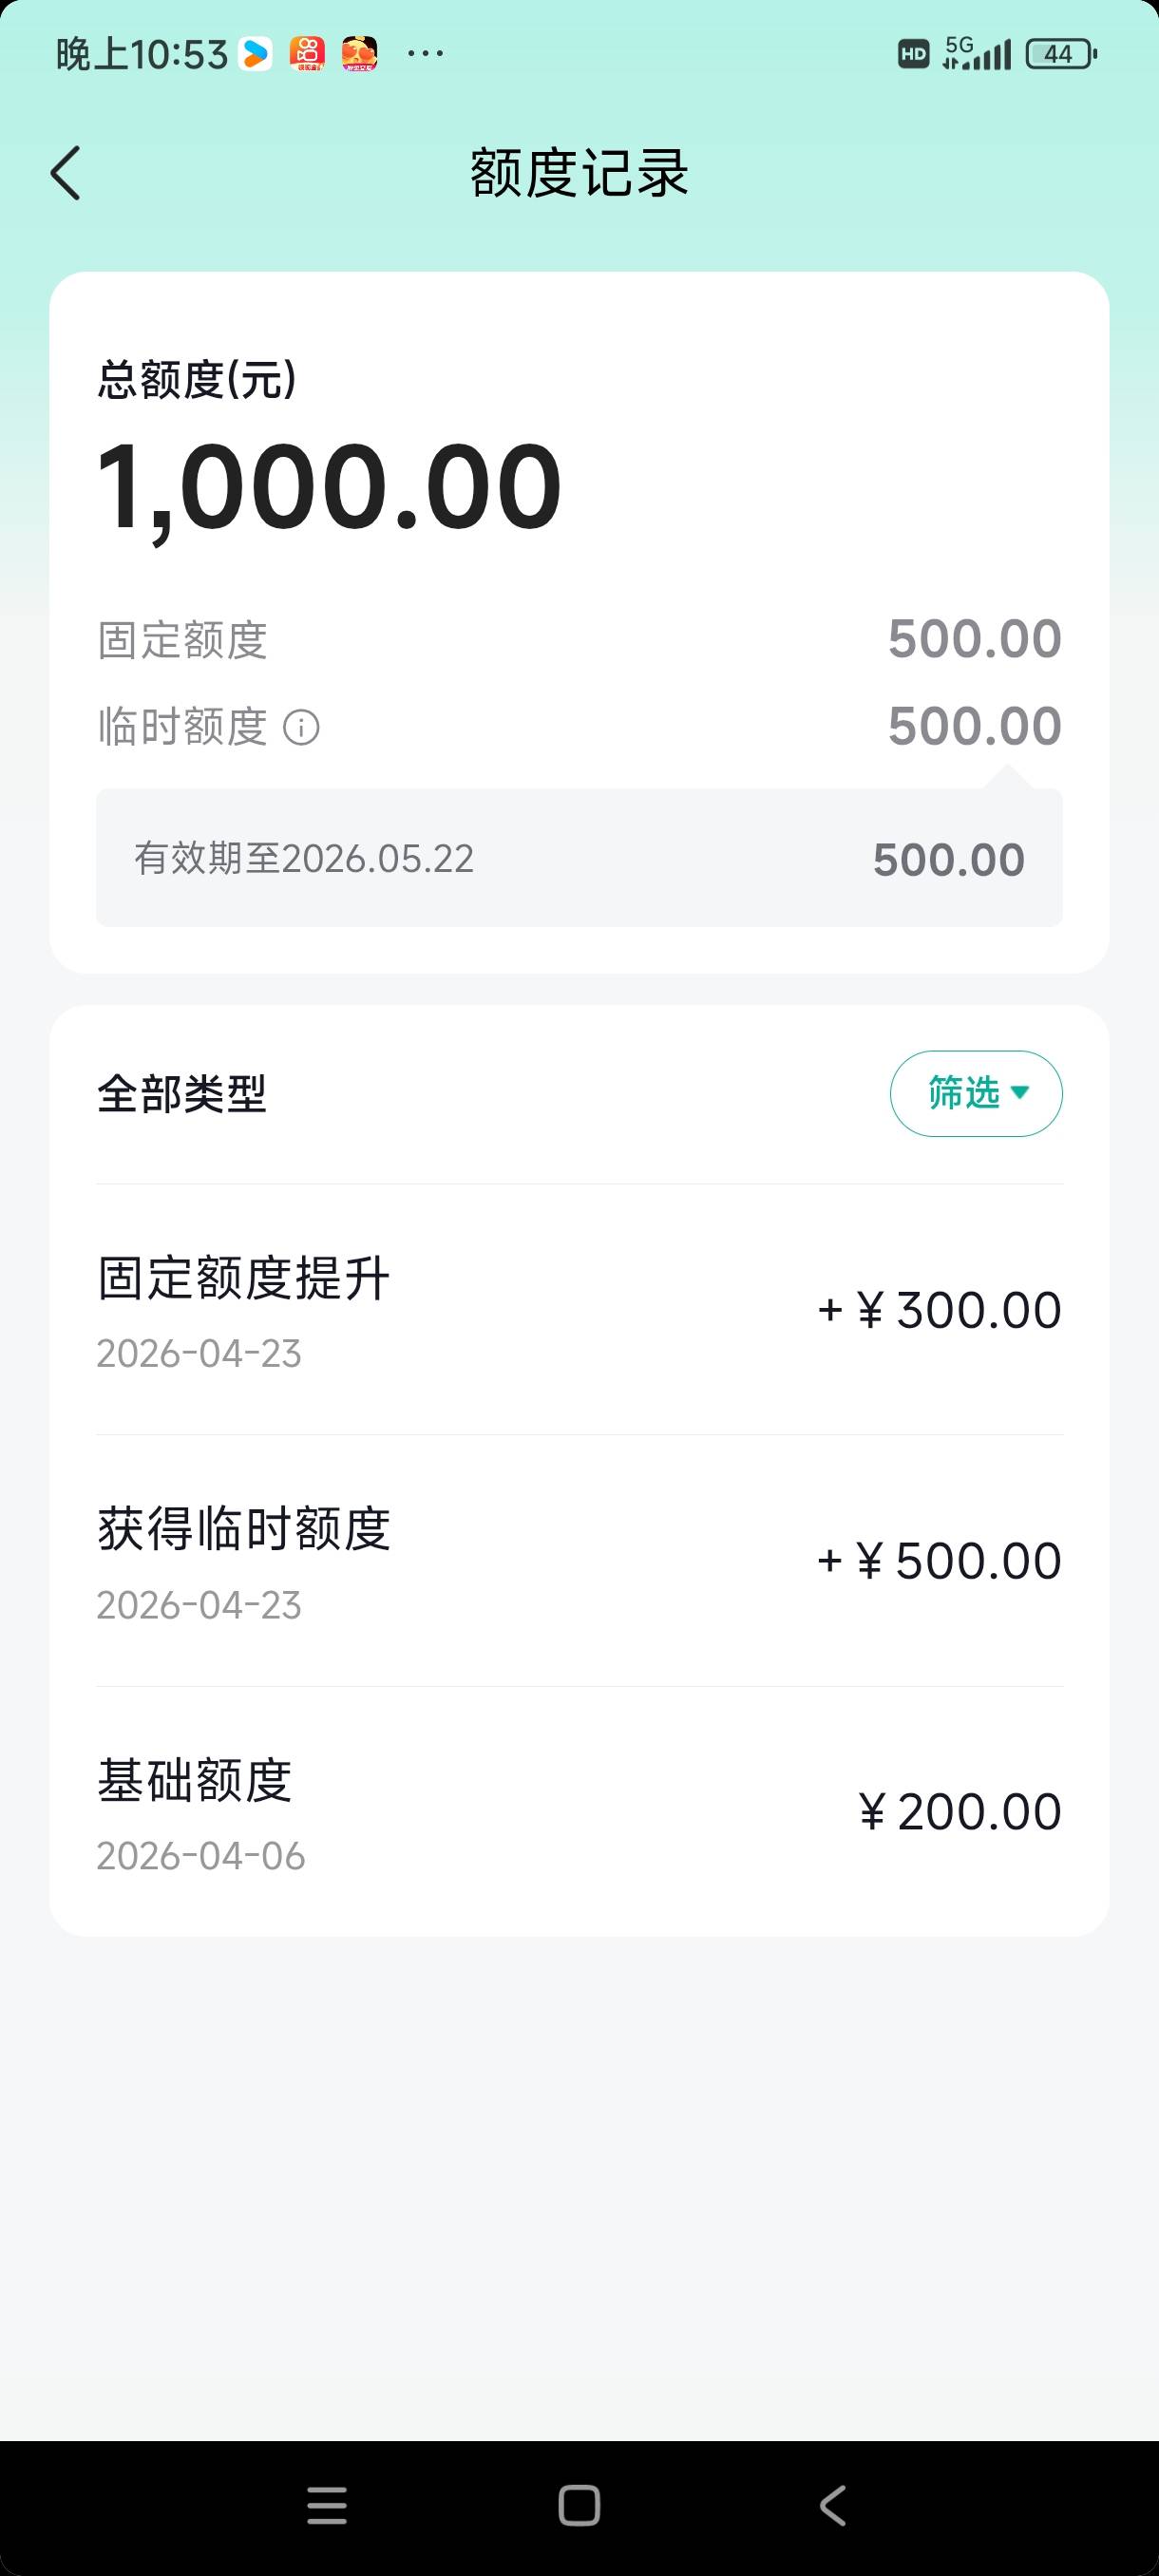Open the 获得临时额度 record entry
The height and width of the screenshot is (2576, 1159).
click(579, 1561)
